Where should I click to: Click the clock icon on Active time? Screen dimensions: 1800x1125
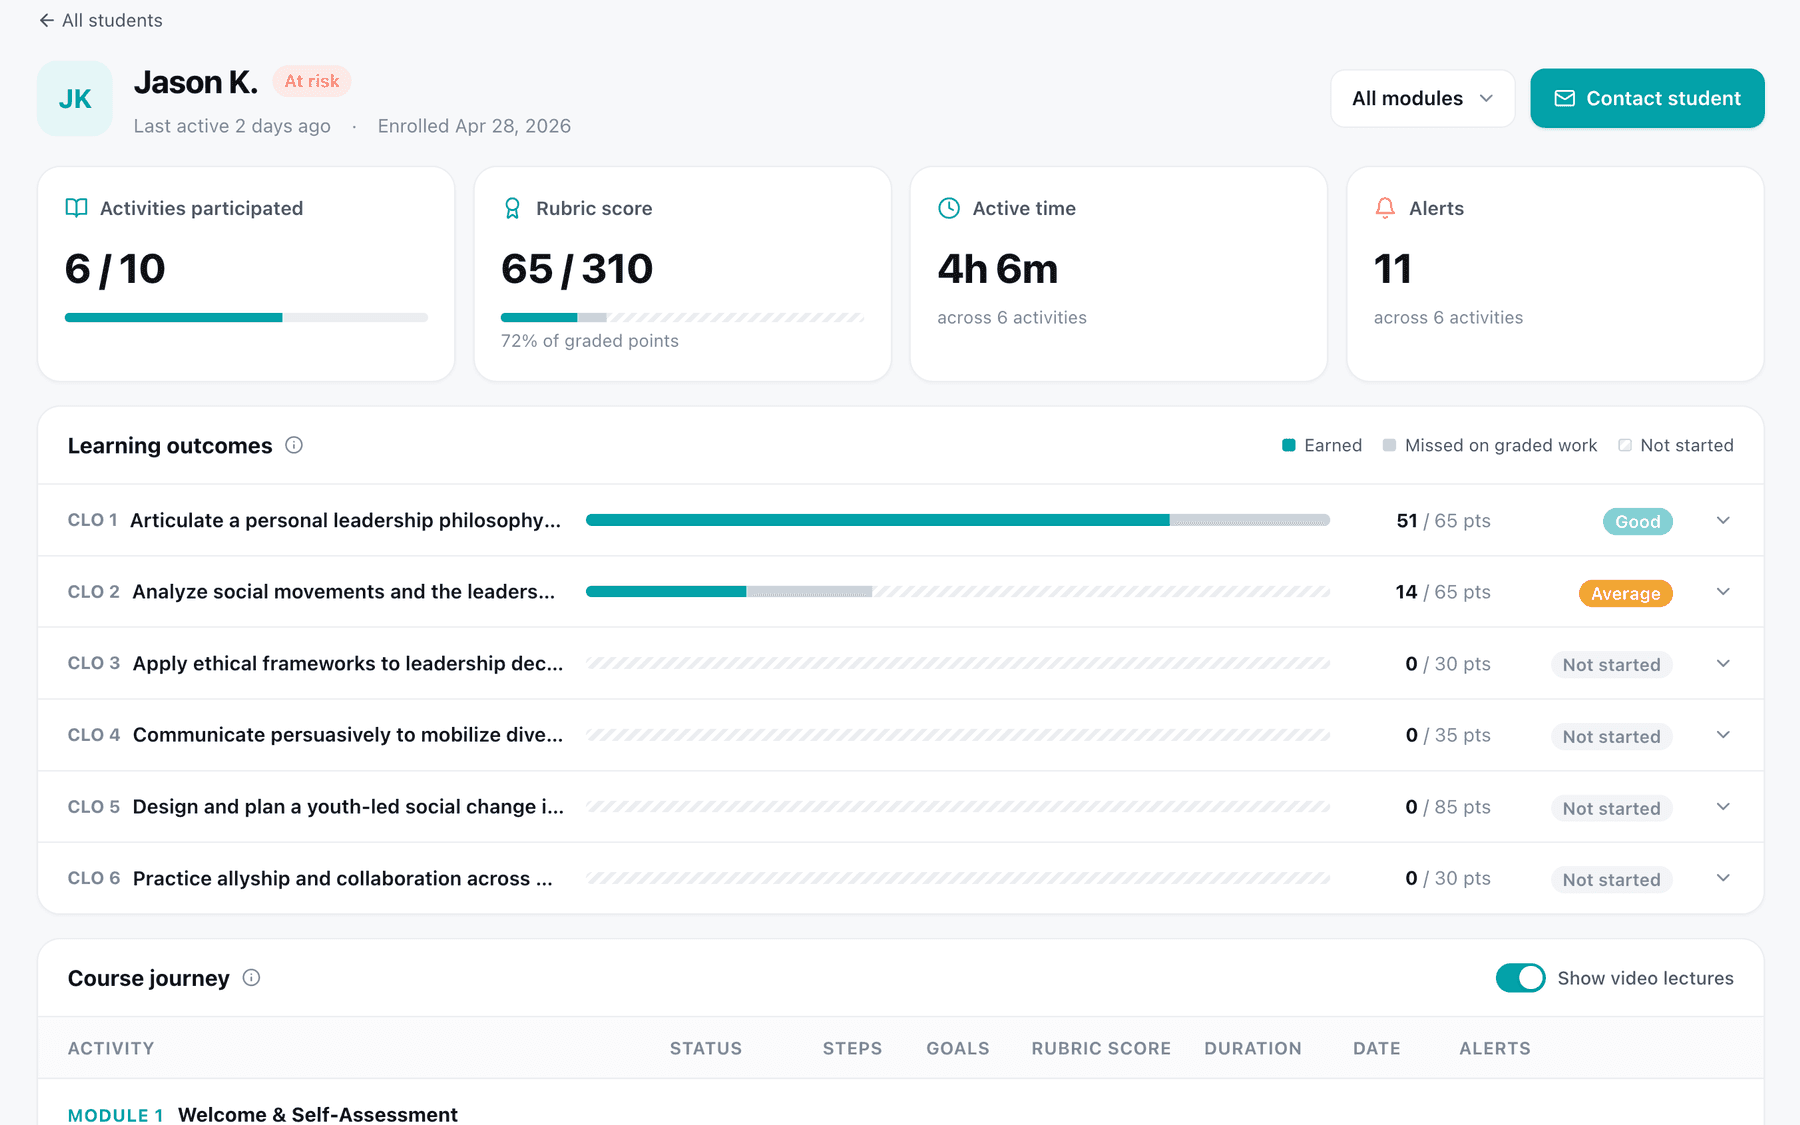(x=949, y=208)
